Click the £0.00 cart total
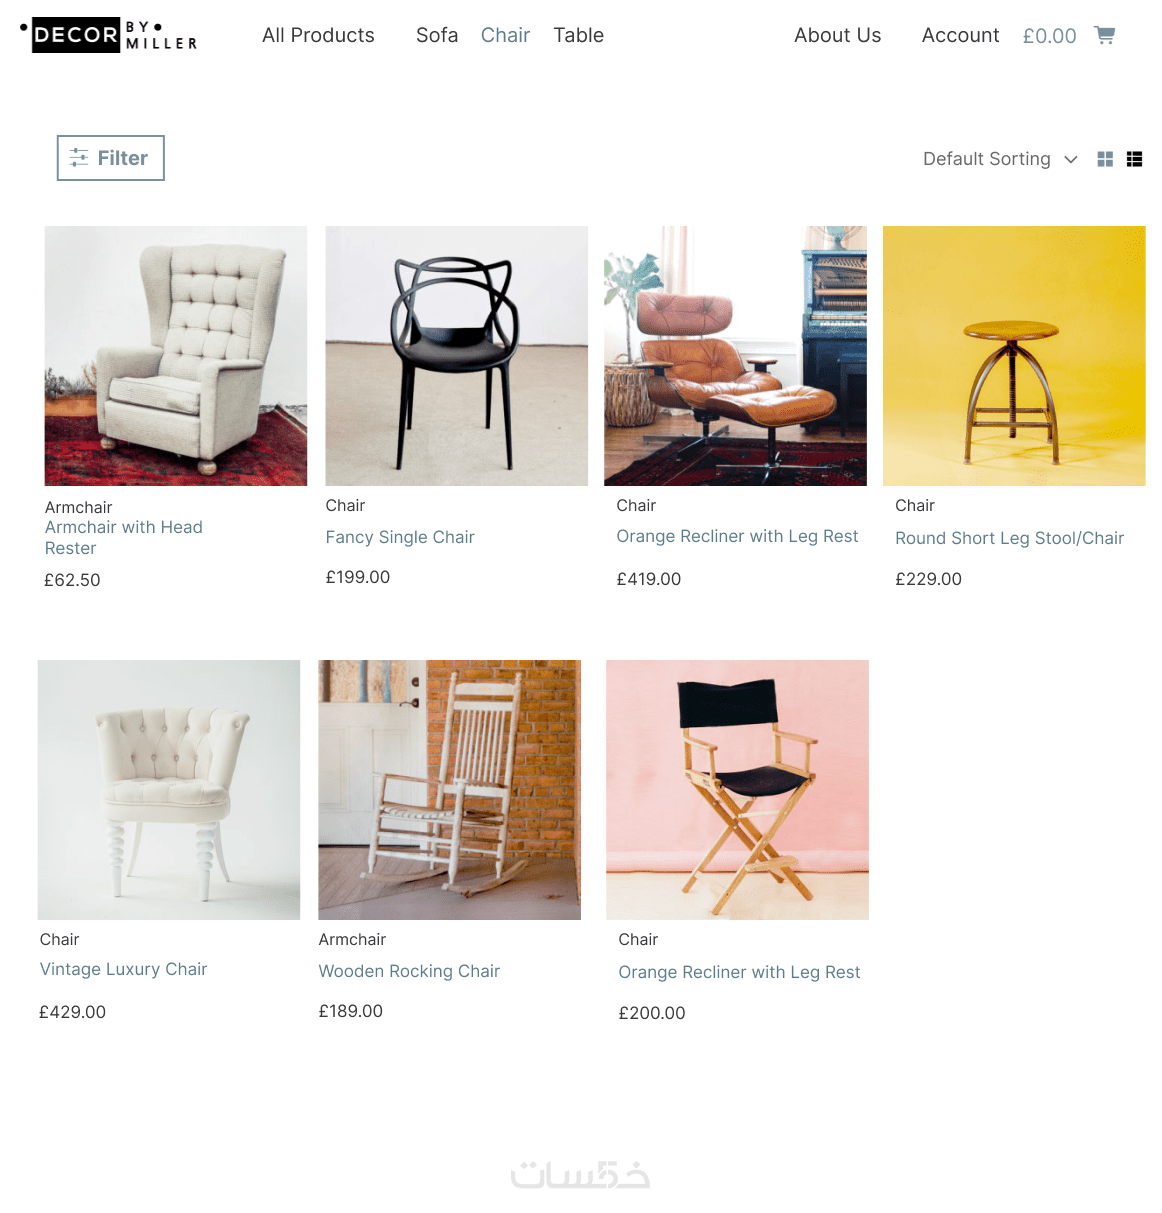The height and width of the screenshot is (1213, 1162). click(1049, 36)
